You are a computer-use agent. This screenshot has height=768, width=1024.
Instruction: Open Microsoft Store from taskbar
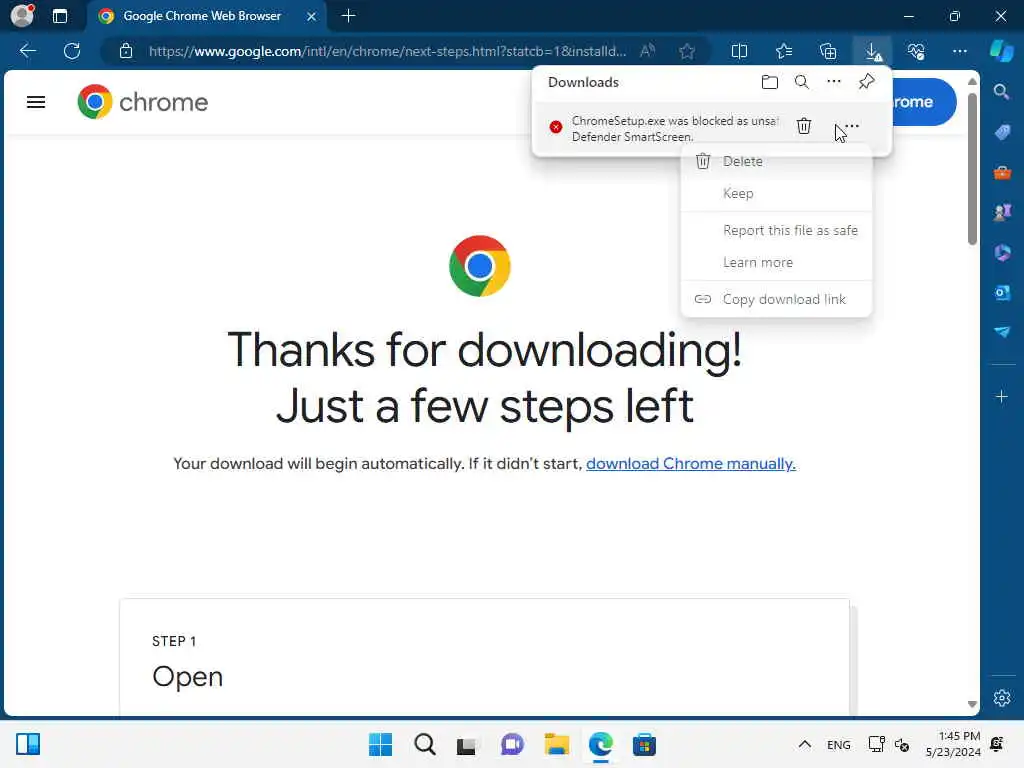(644, 744)
